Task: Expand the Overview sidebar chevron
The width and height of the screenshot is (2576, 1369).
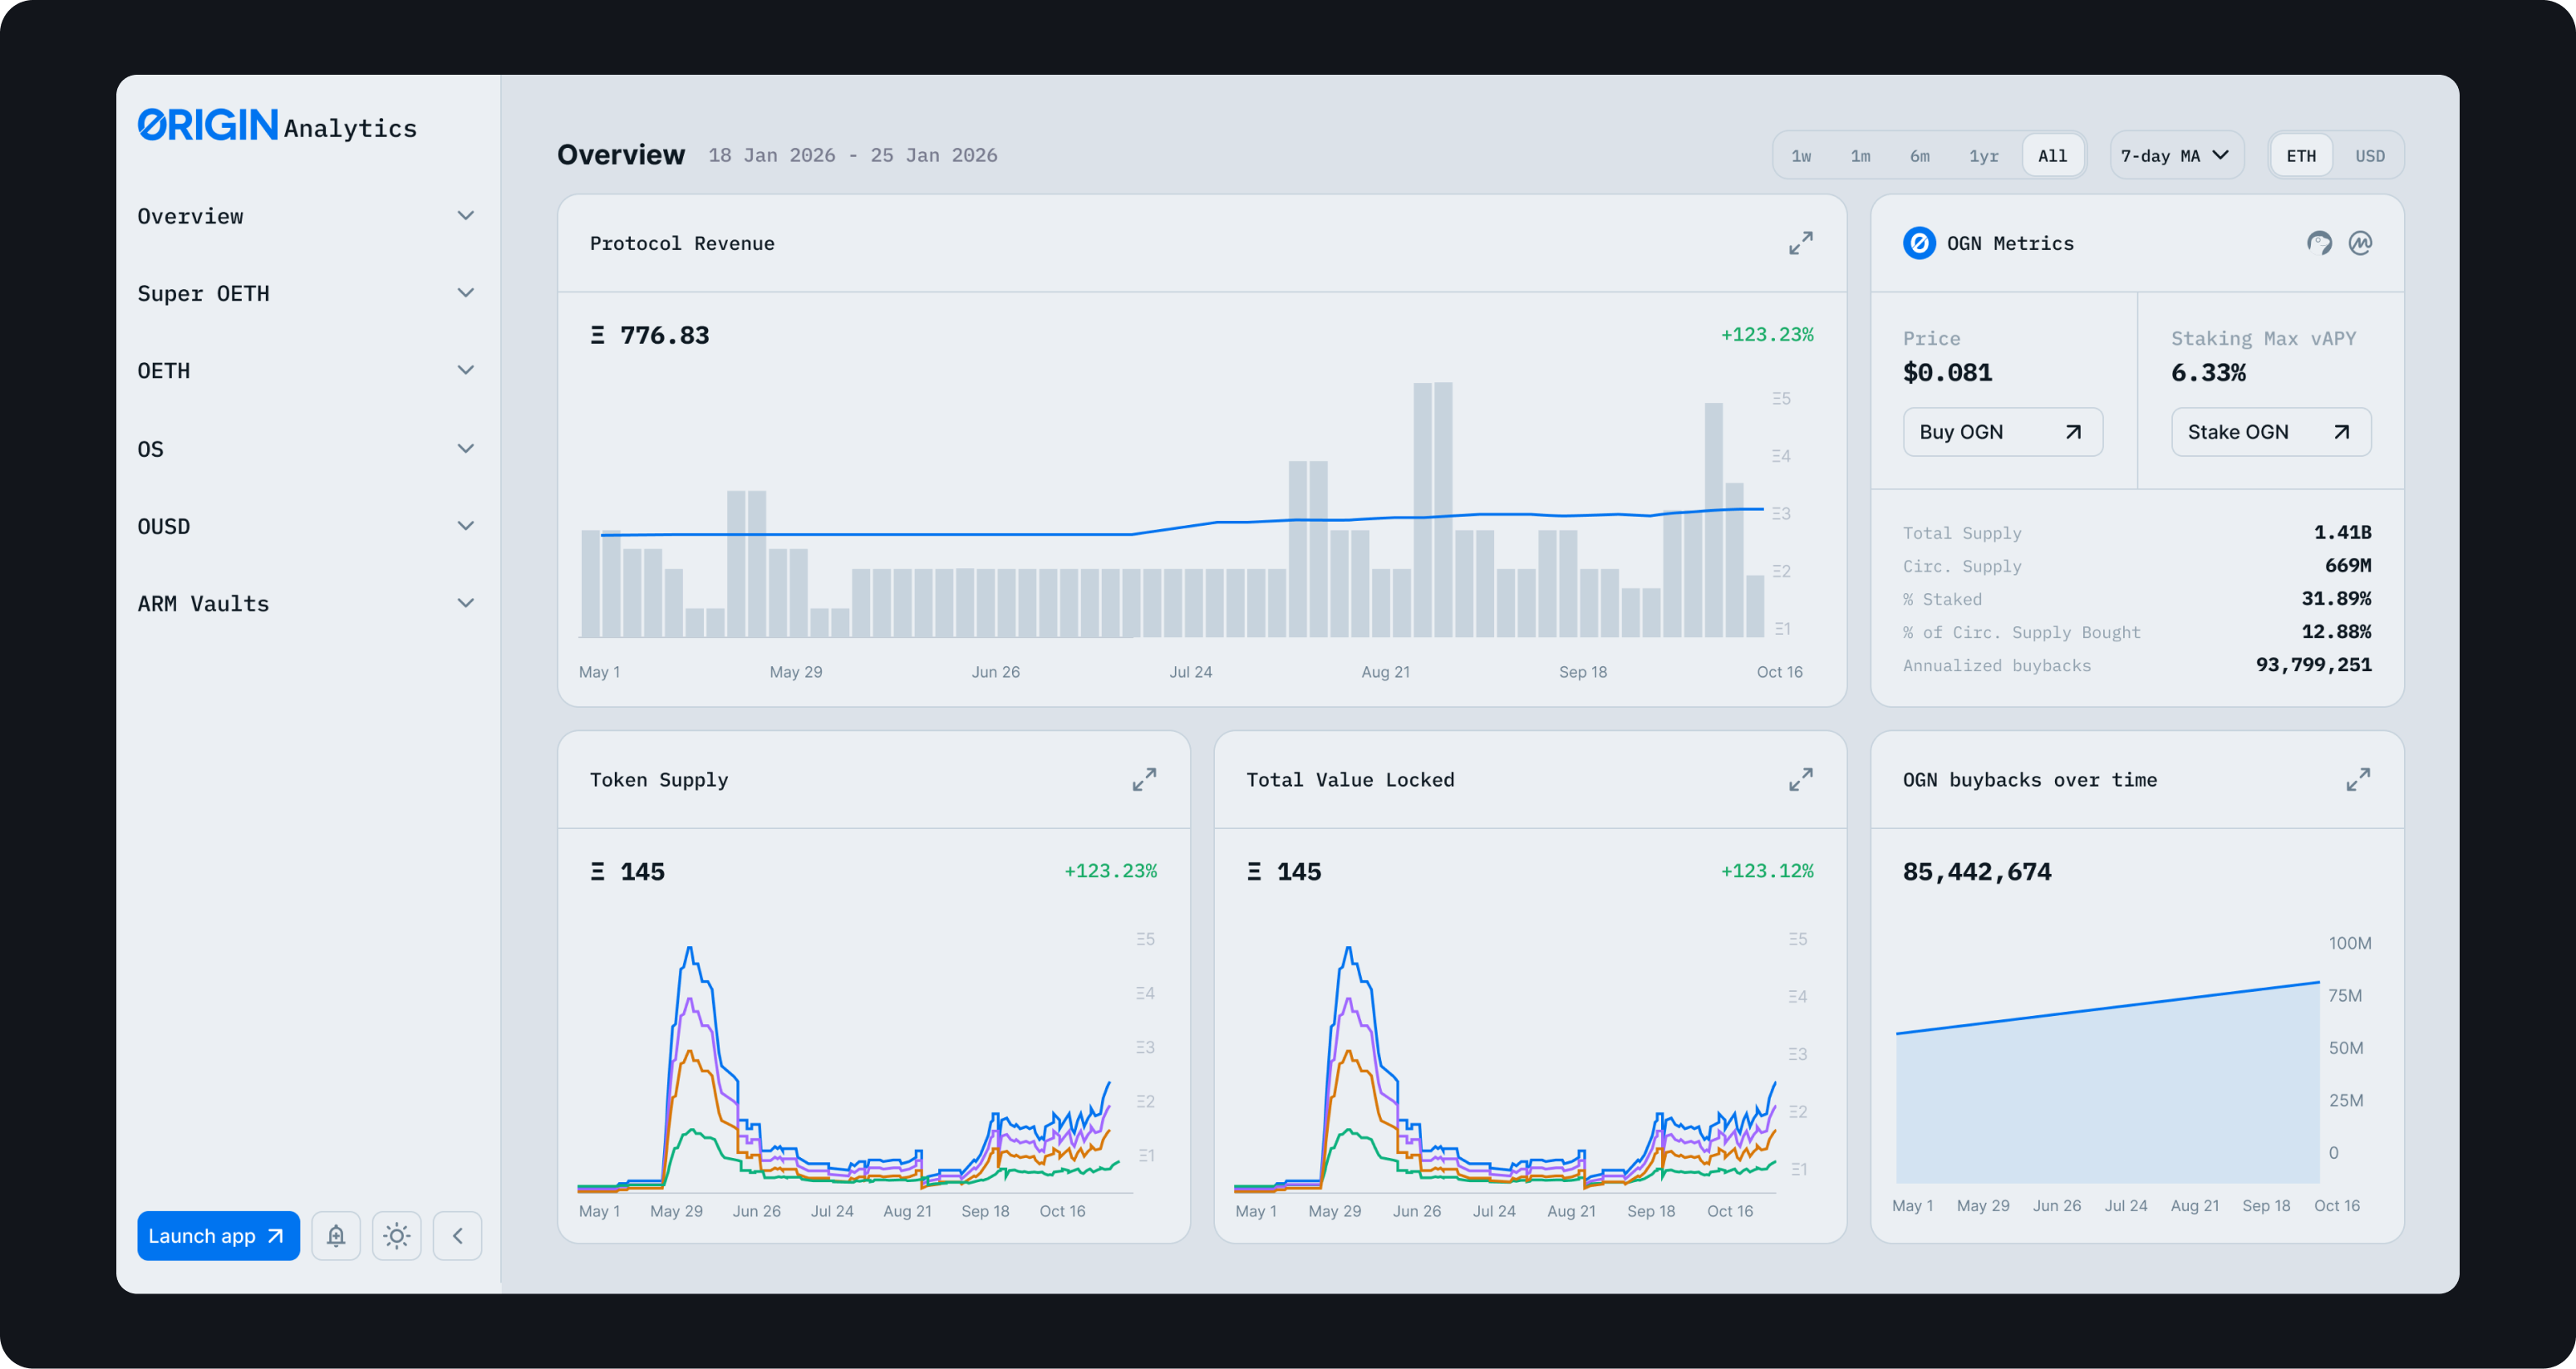Action: [x=465, y=216]
